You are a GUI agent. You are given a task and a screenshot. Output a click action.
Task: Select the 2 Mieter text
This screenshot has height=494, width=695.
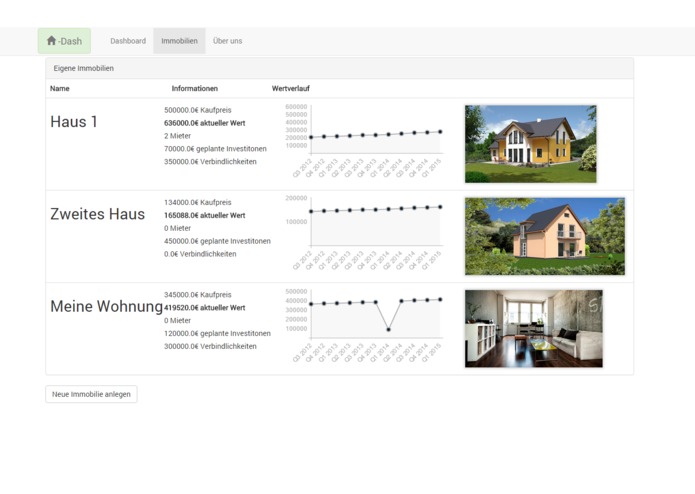coord(177,136)
